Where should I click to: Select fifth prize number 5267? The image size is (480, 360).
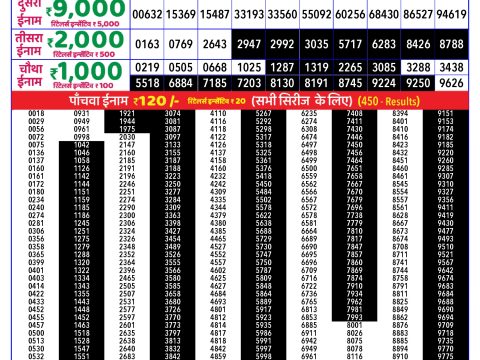tap(263, 114)
